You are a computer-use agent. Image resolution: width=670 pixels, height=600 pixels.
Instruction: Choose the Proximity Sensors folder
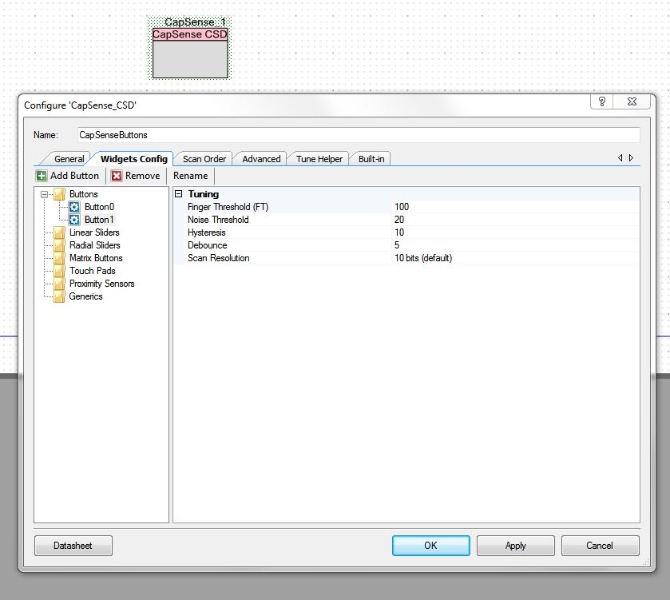[101, 284]
